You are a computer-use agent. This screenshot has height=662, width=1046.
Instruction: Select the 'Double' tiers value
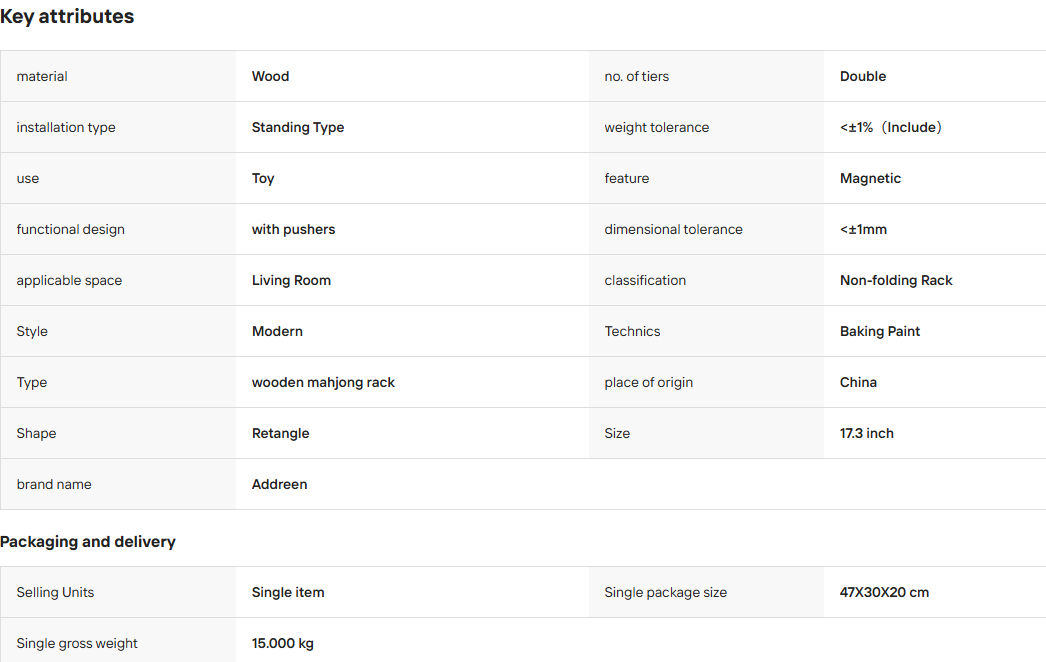(863, 76)
